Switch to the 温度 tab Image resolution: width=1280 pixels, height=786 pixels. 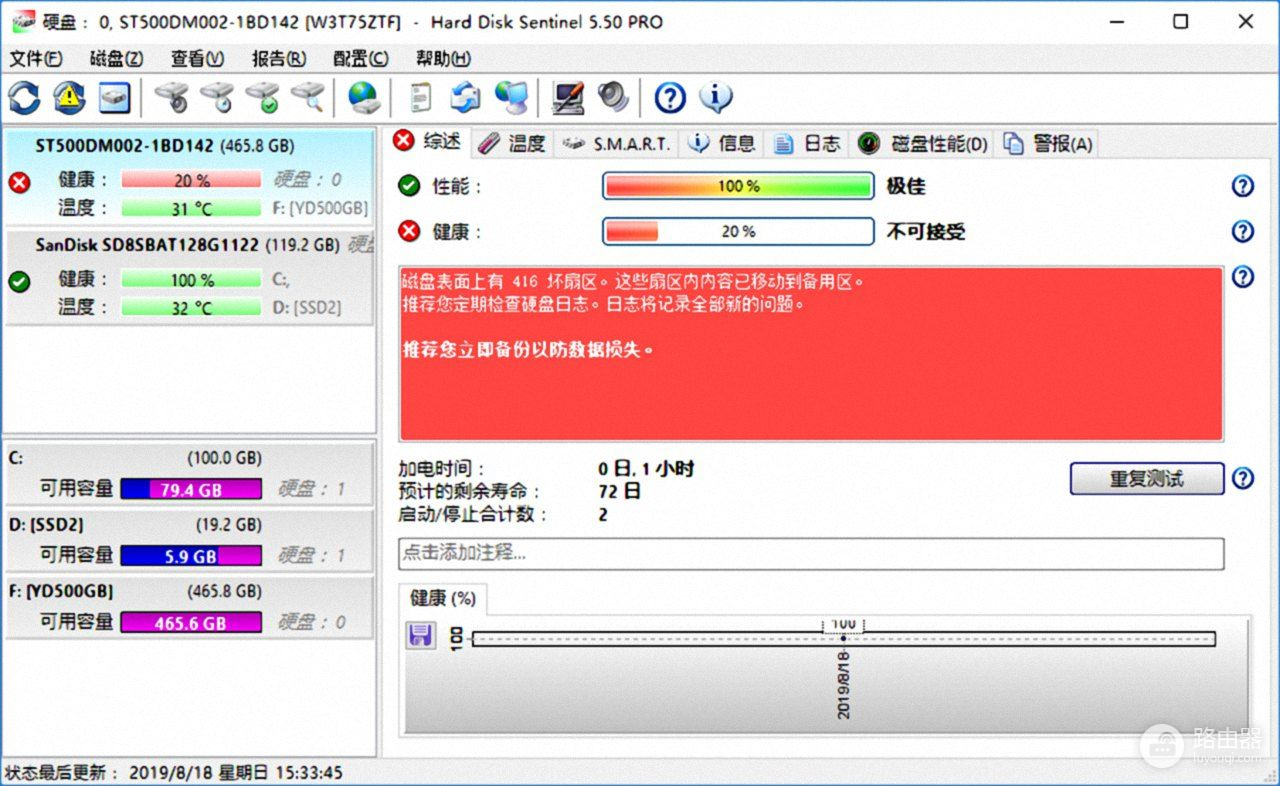(x=512, y=143)
